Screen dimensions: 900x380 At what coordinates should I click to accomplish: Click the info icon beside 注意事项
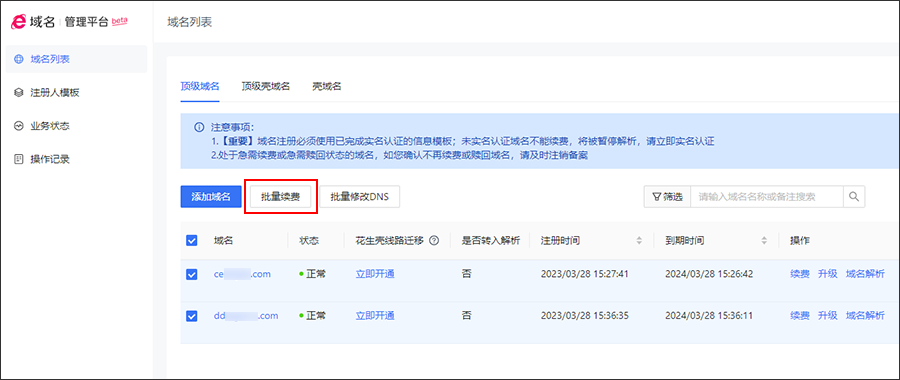[x=199, y=127]
